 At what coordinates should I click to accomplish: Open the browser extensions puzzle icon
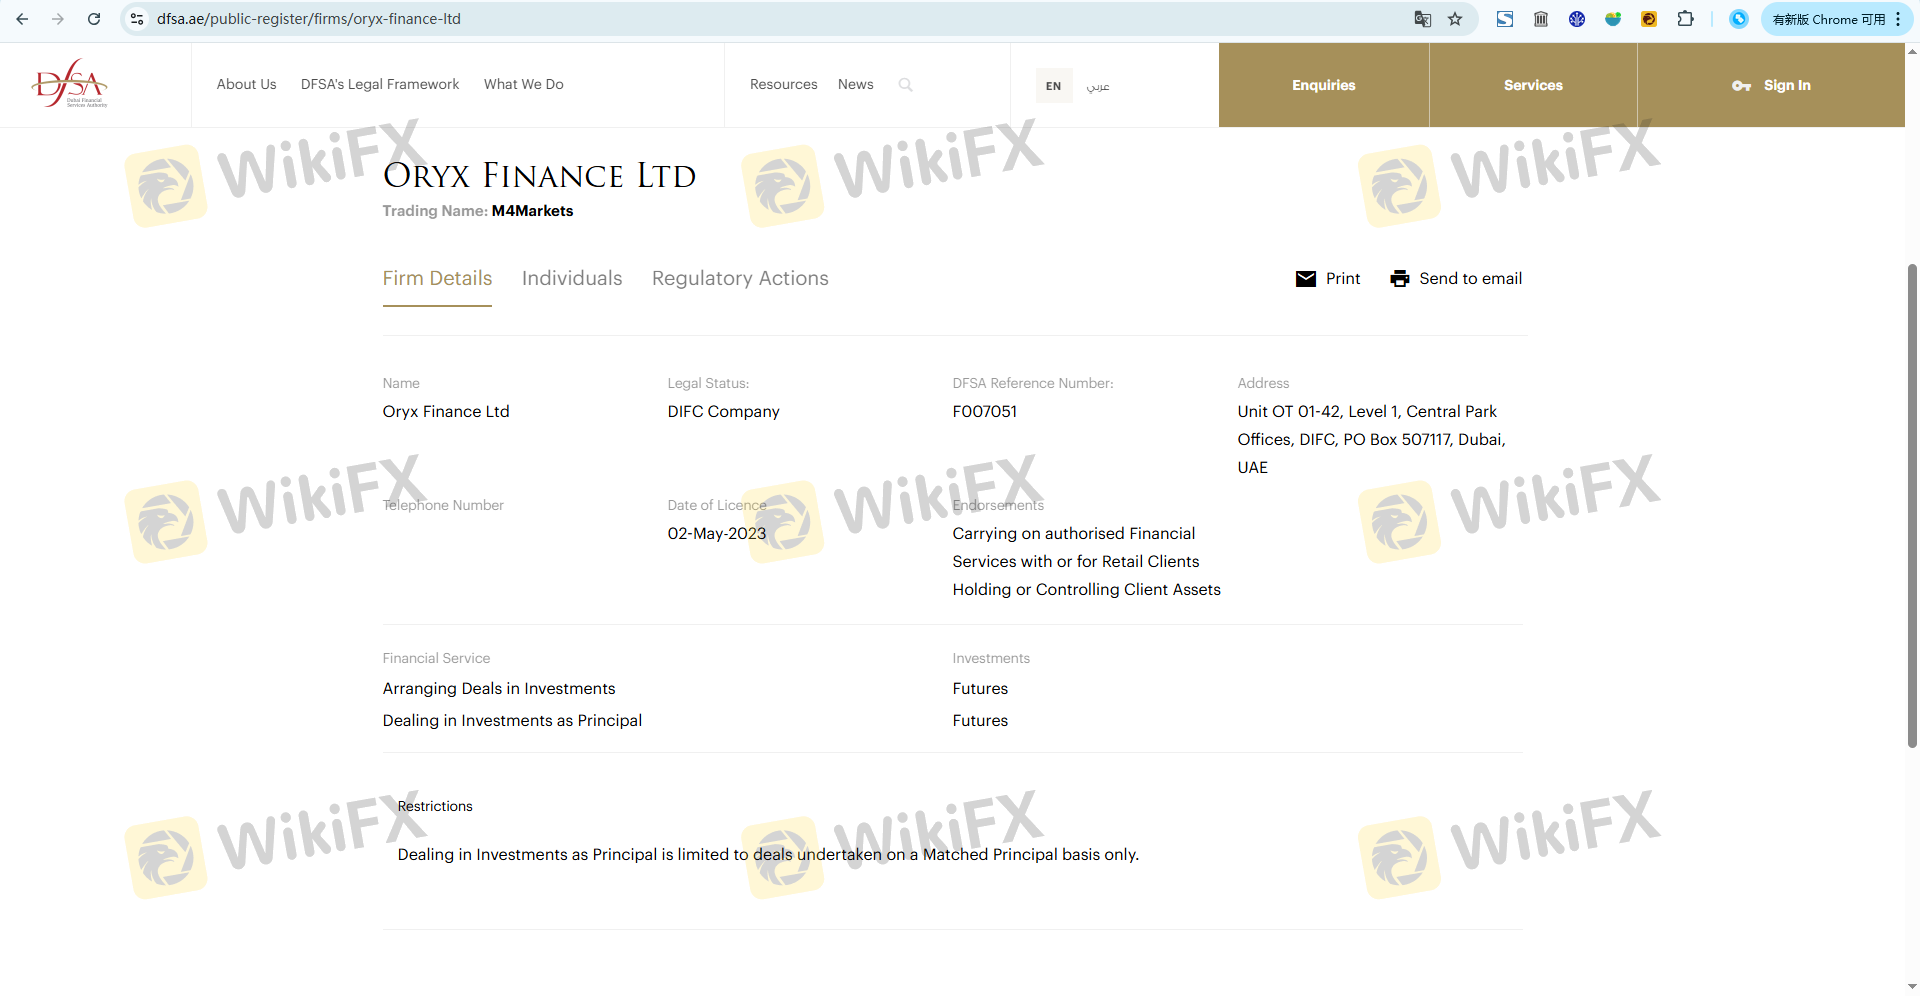(x=1685, y=19)
